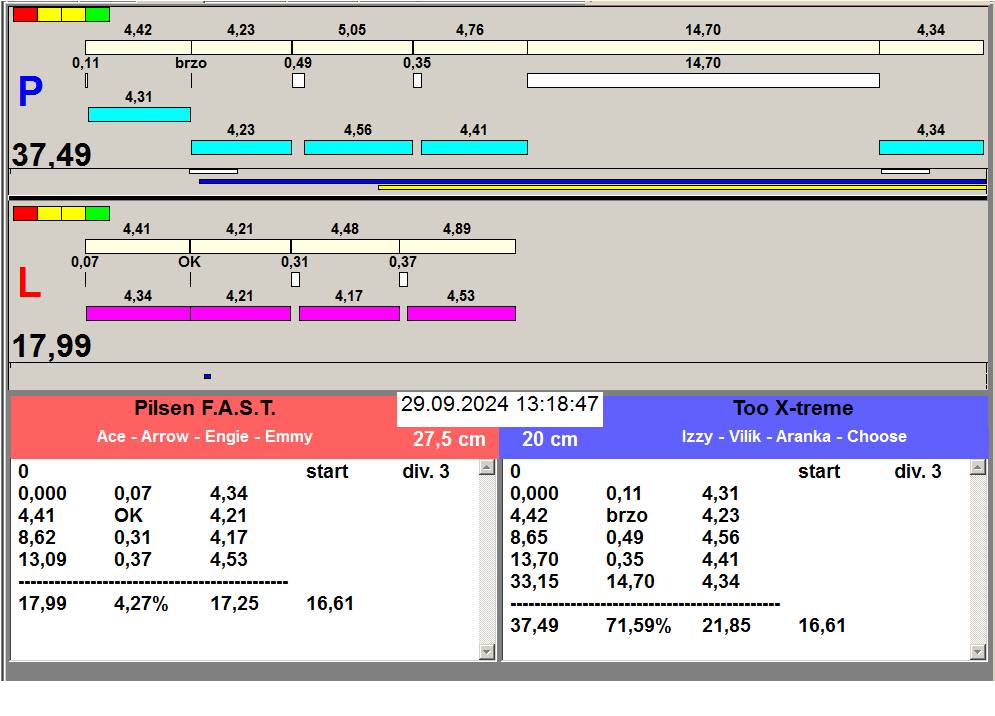Image resolution: width=995 pixels, height=716 pixels.
Task: Click the large 17,99 total time in lane L
Action: click(51, 346)
